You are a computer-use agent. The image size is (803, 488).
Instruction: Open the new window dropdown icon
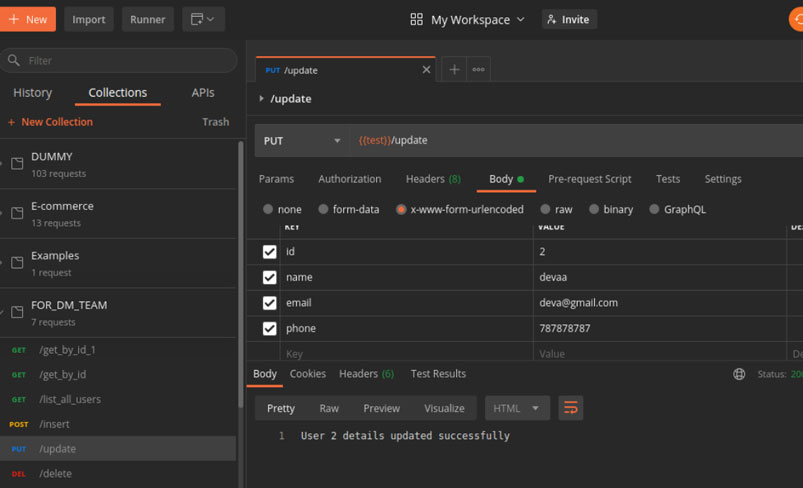point(203,19)
